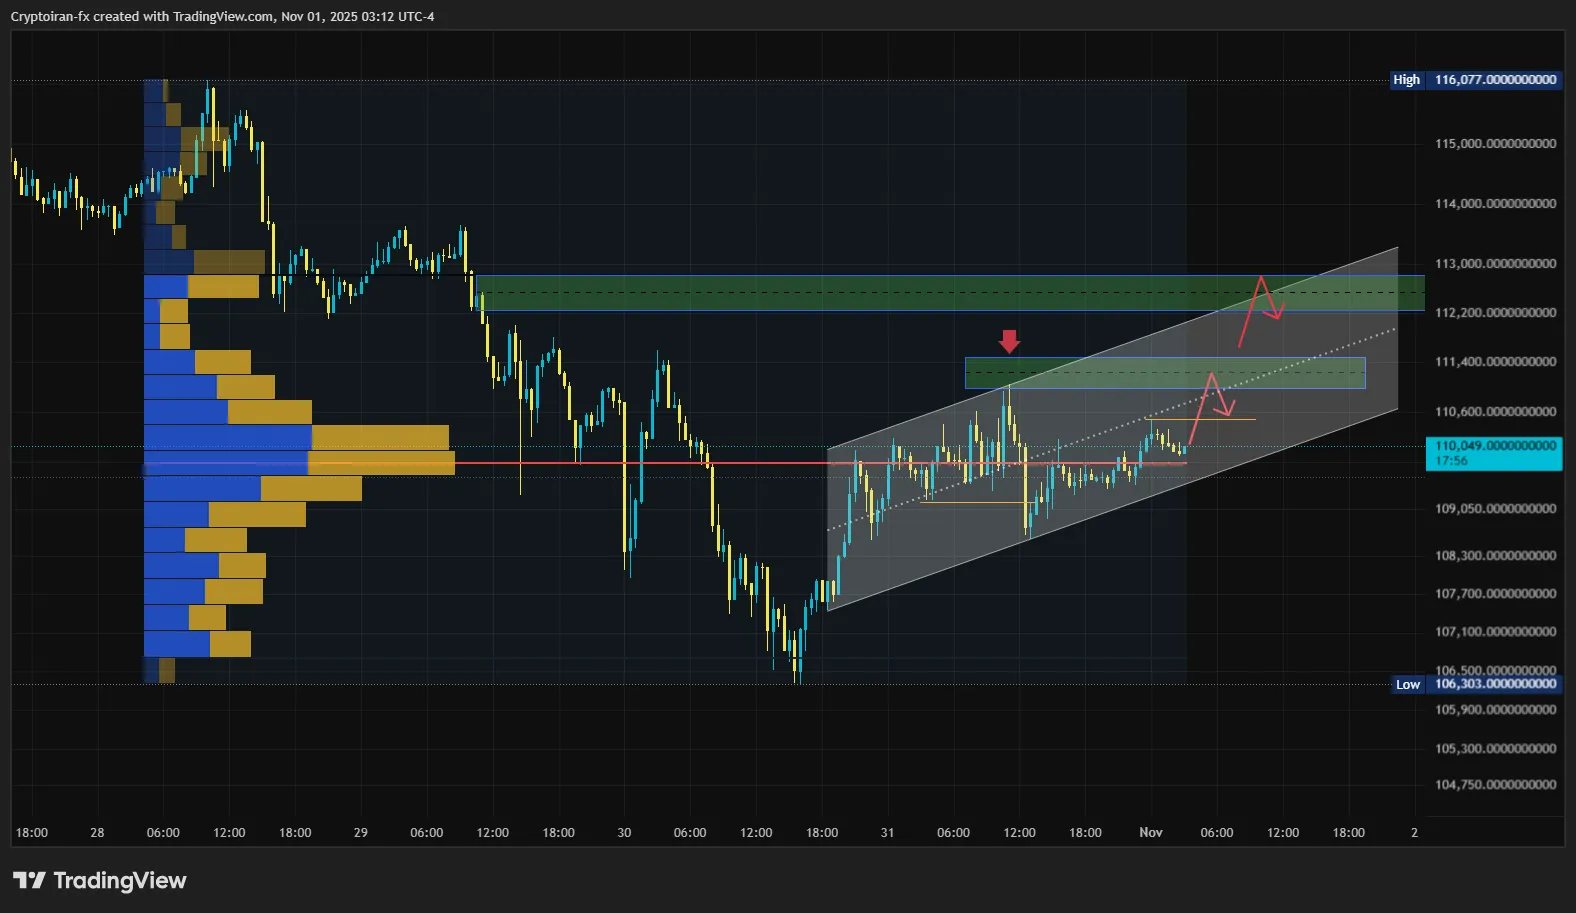
Task: Click the 17:56 candle countdown timer
Action: point(1452,461)
